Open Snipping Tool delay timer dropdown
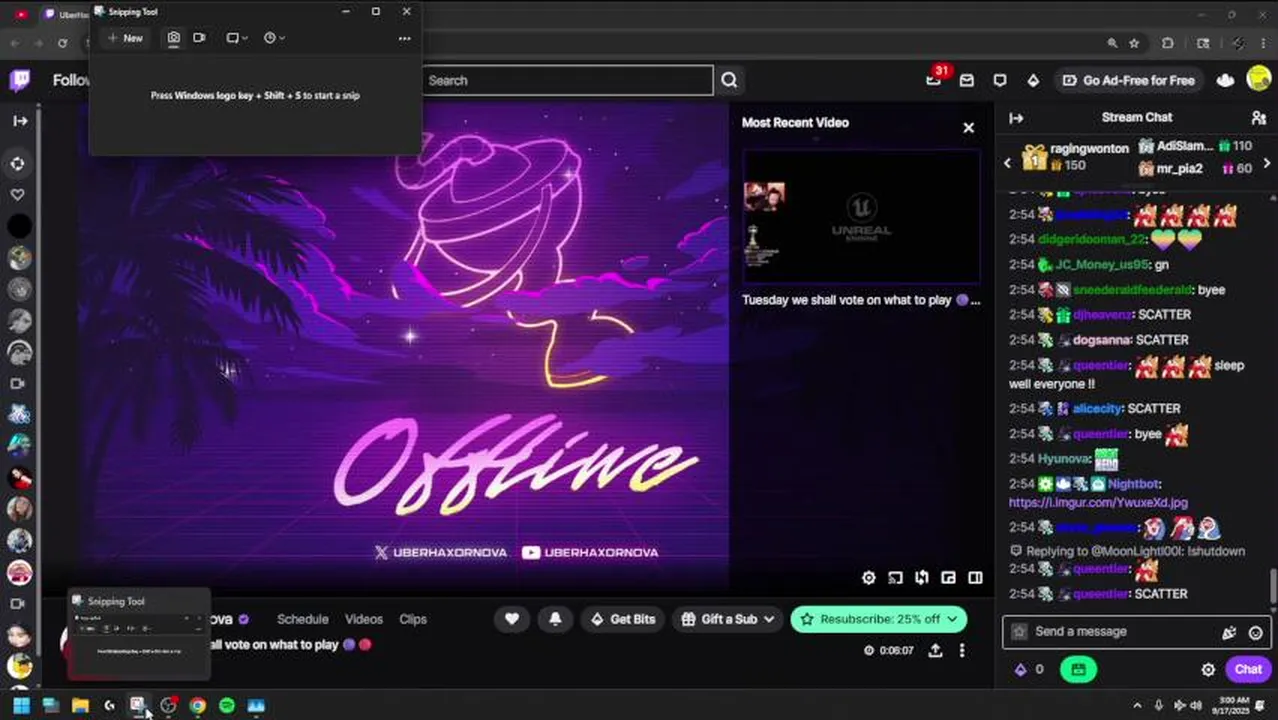Image resolution: width=1278 pixels, height=720 pixels. point(274,38)
